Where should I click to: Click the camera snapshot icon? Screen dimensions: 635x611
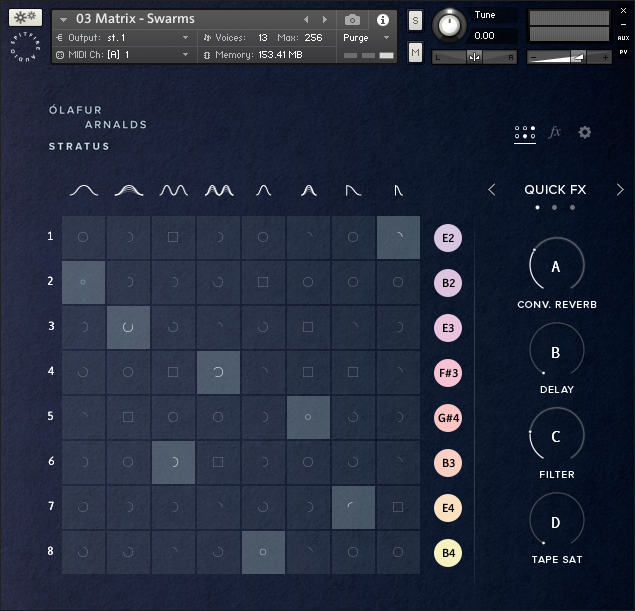(352, 19)
